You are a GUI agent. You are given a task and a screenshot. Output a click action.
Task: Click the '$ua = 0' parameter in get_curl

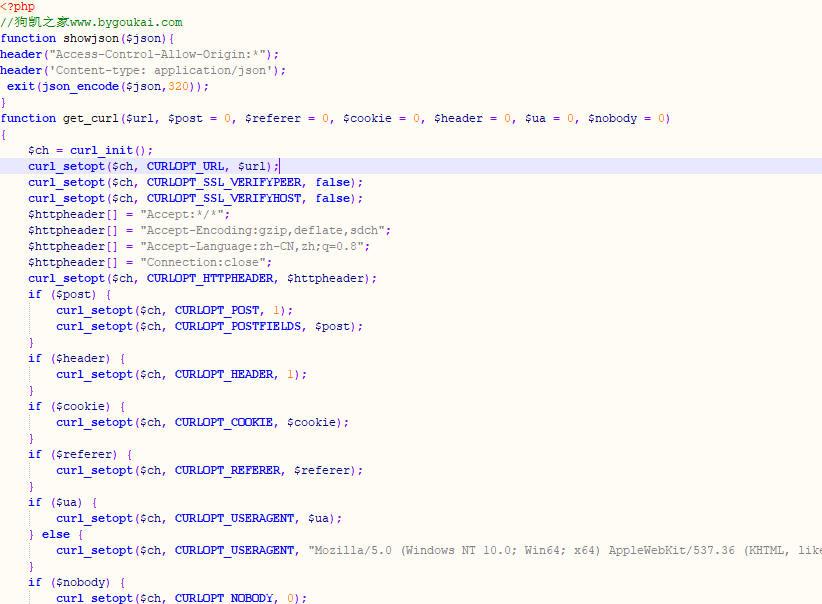pyautogui.click(x=549, y=118)
